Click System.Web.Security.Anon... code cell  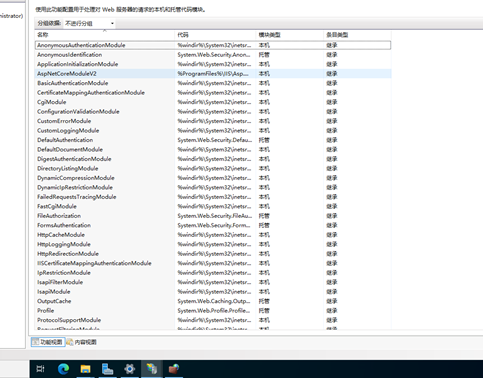click(x=214, y=55)
